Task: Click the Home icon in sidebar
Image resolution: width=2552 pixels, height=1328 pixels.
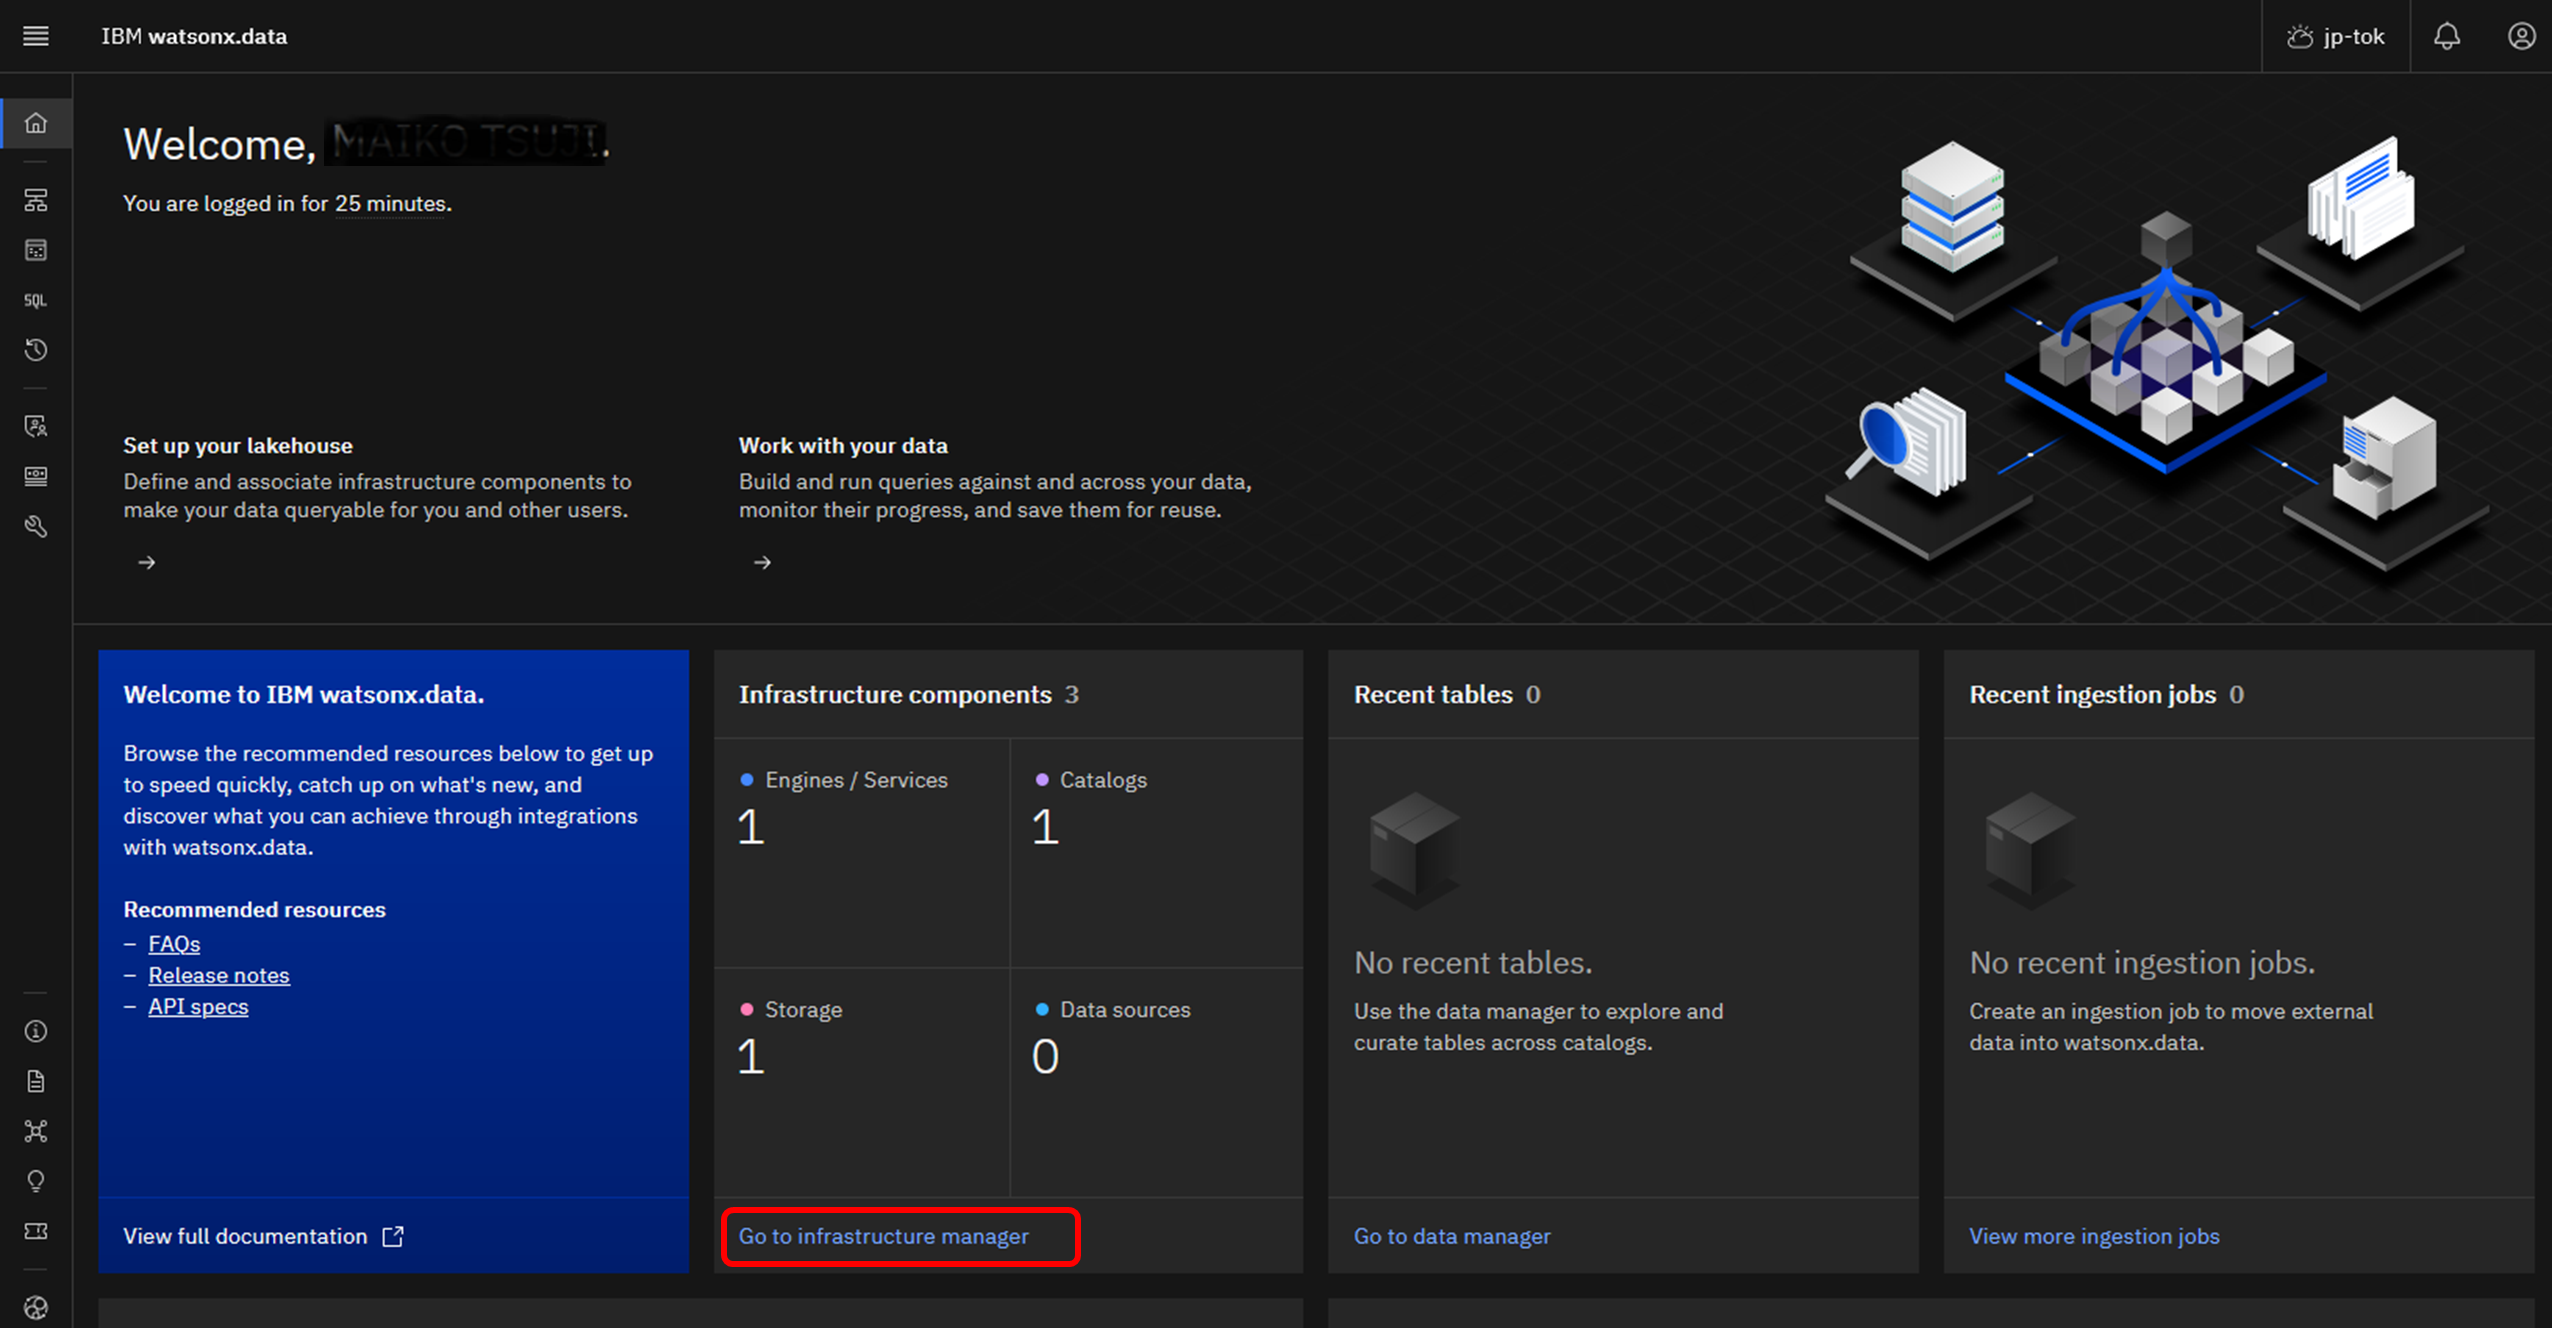Action: (36, 123)
